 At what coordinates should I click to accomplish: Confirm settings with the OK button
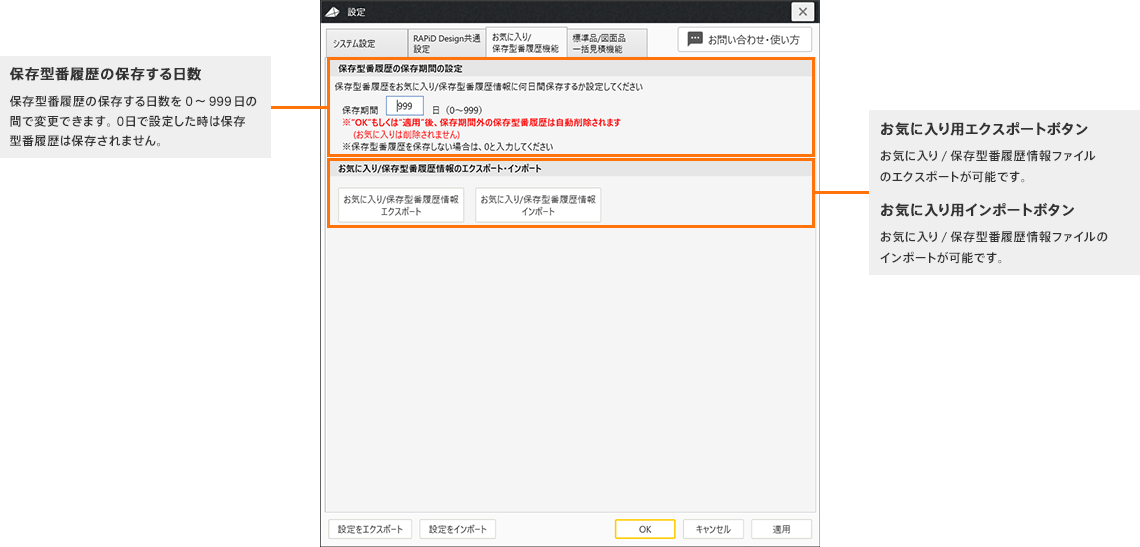click(x=645, y=529)
